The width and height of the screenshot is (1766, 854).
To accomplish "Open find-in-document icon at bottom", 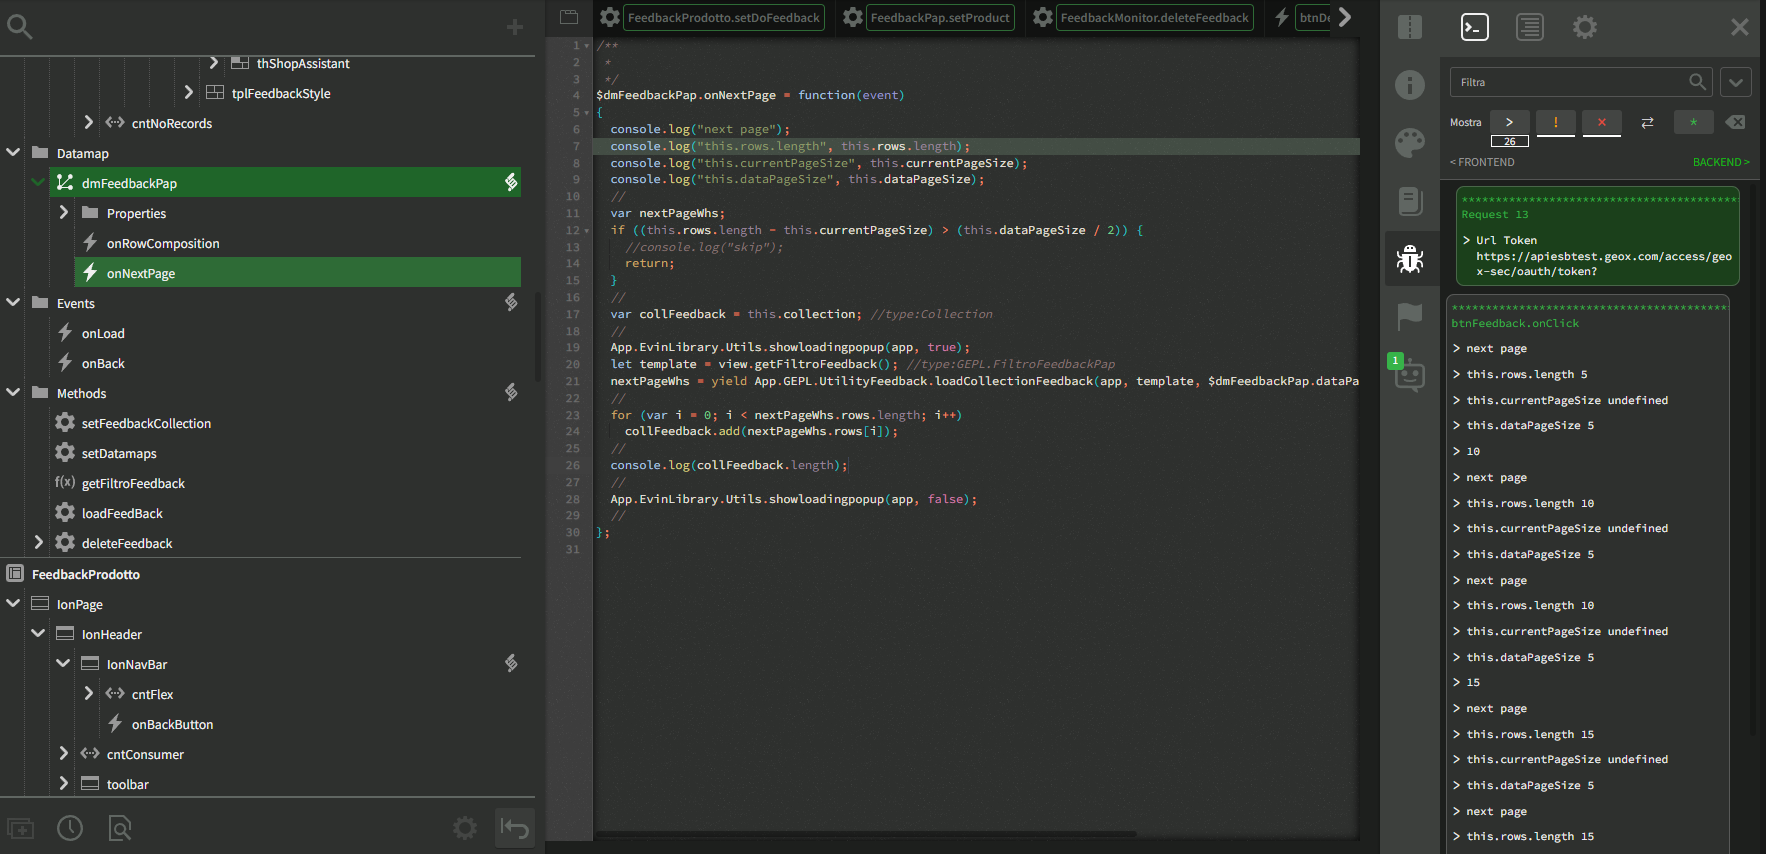I will pos(119,828).
